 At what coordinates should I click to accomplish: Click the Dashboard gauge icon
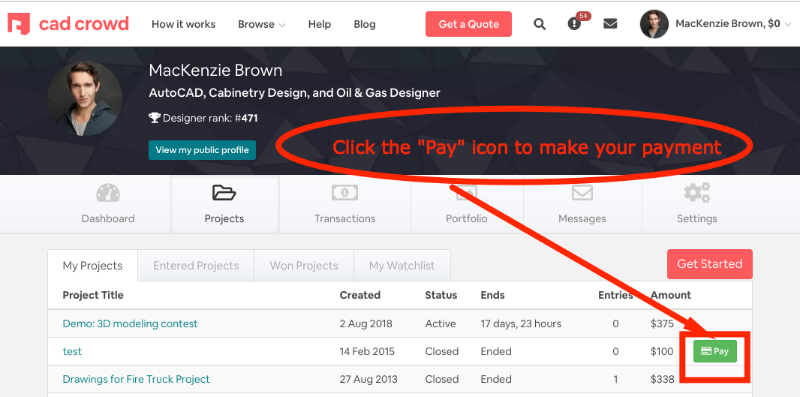tap(108, 193)
